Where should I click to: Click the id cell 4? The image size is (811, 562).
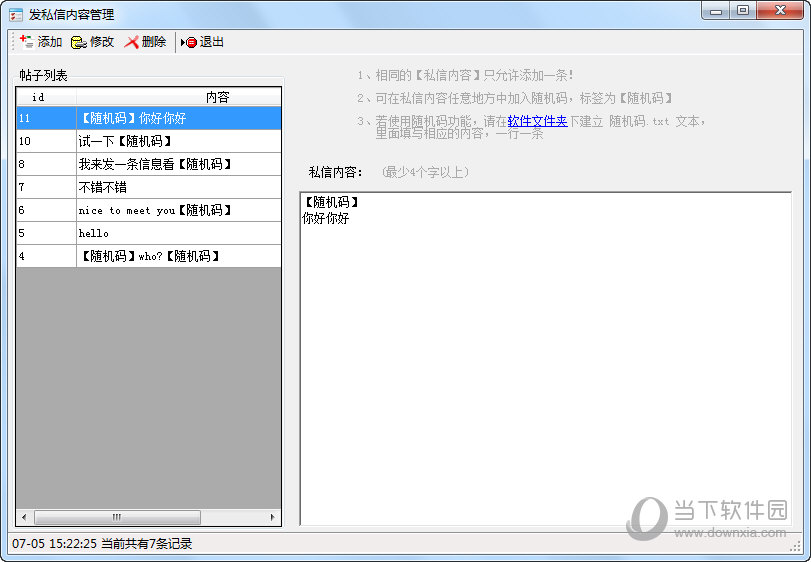pos(47,256)
